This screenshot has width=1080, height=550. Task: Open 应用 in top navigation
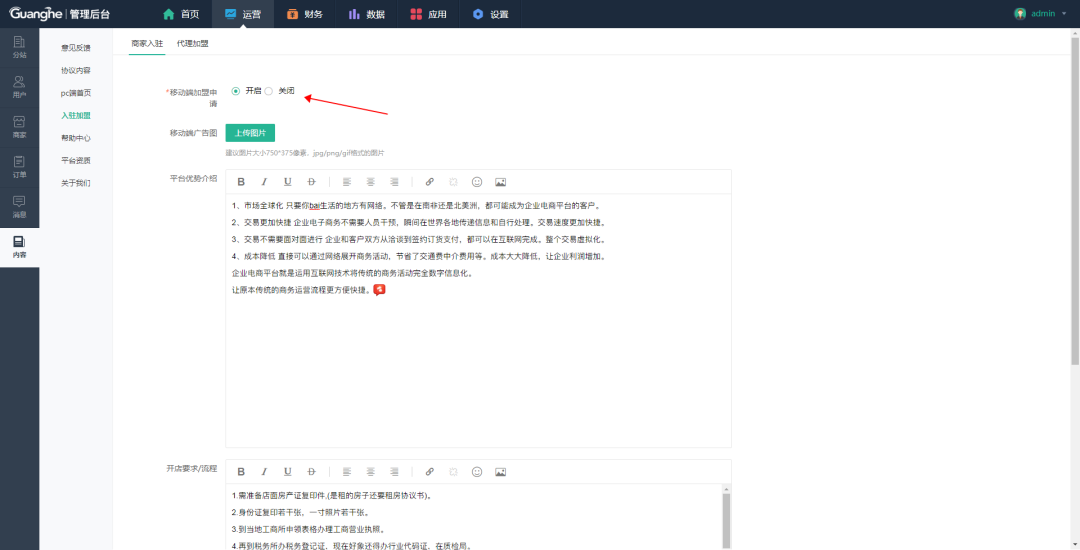[x=428, y=14]
